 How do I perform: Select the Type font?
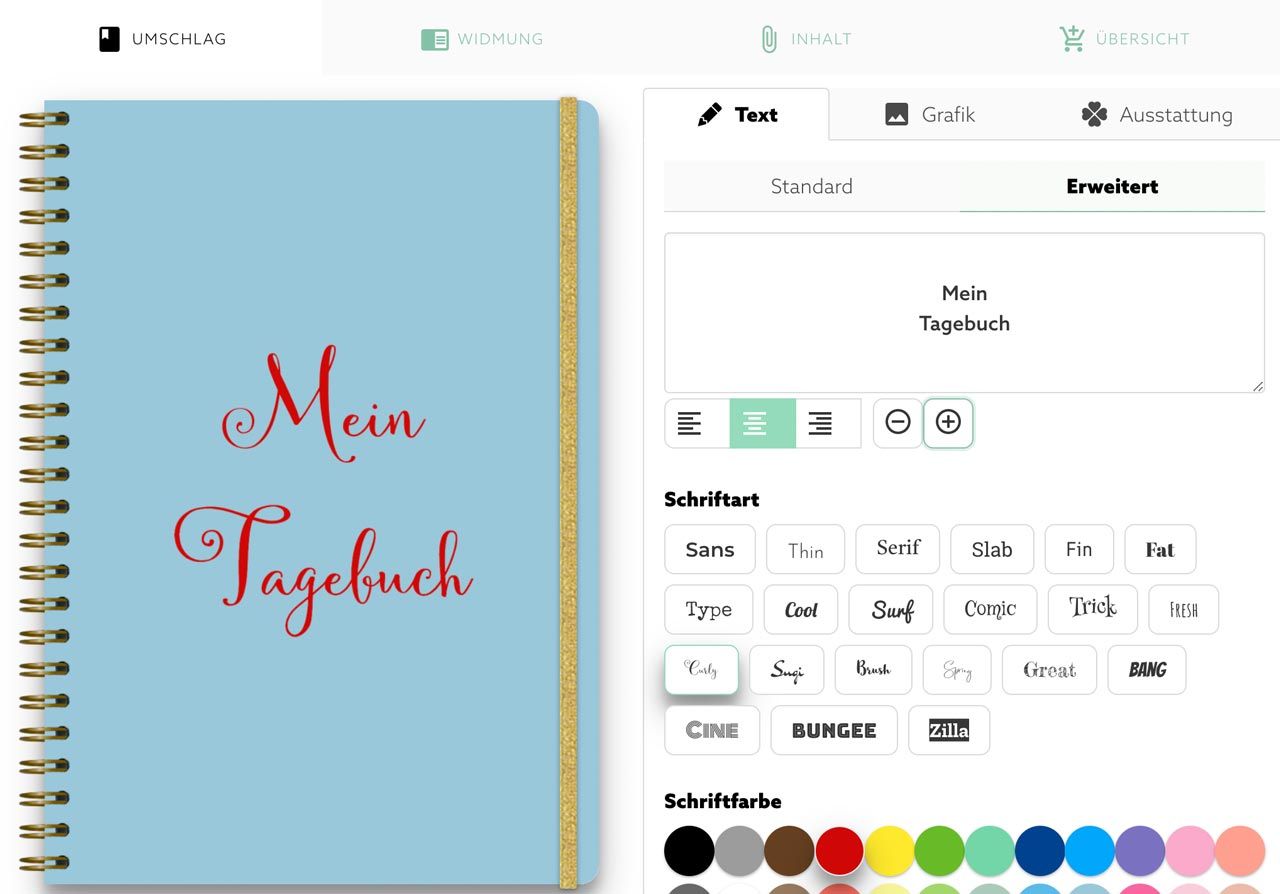coord(709,609)
